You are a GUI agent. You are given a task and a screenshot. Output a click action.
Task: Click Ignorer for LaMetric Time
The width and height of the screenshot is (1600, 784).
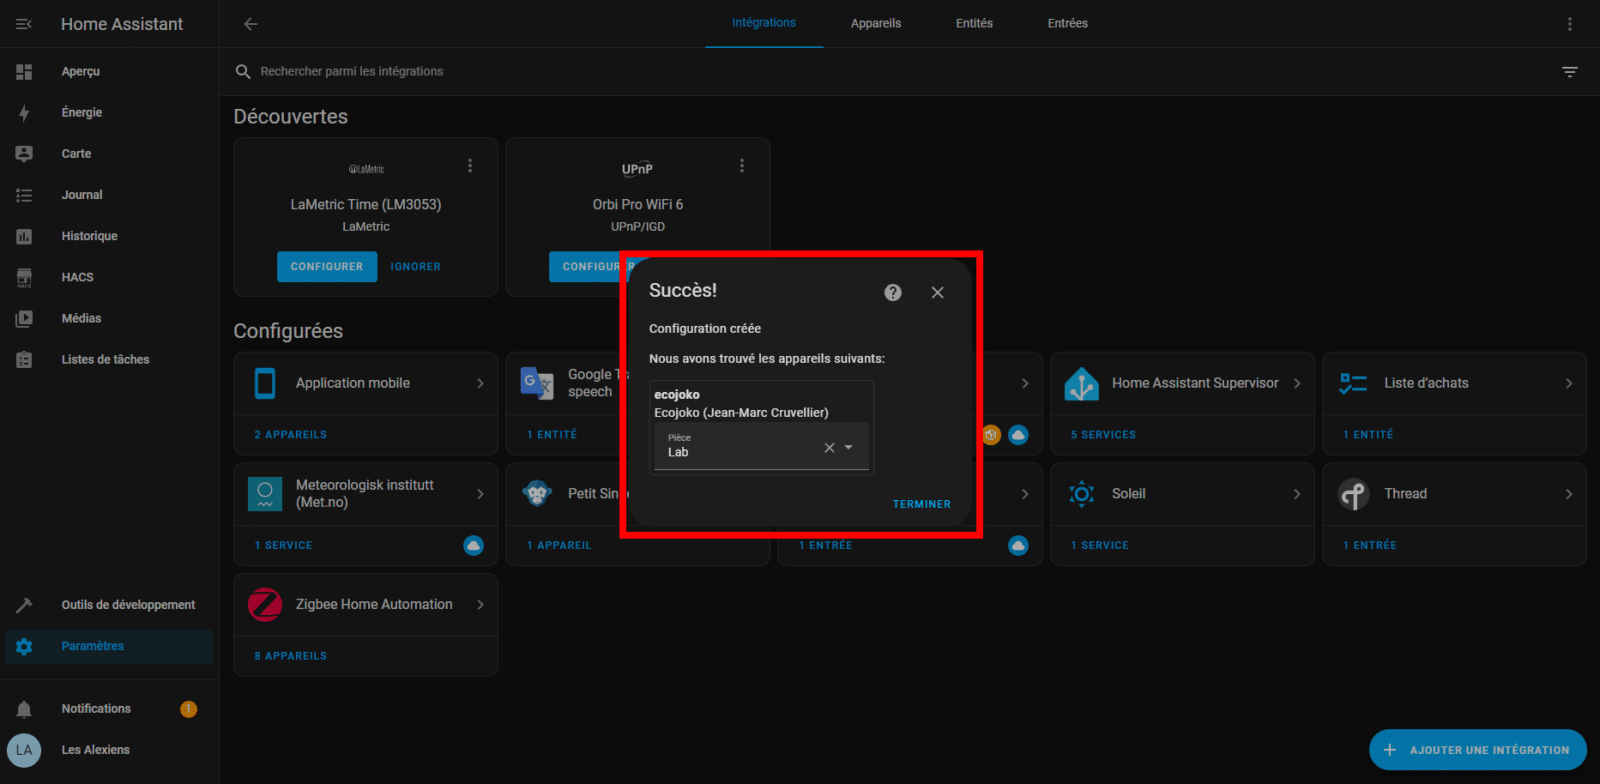(x=416, y=267)
